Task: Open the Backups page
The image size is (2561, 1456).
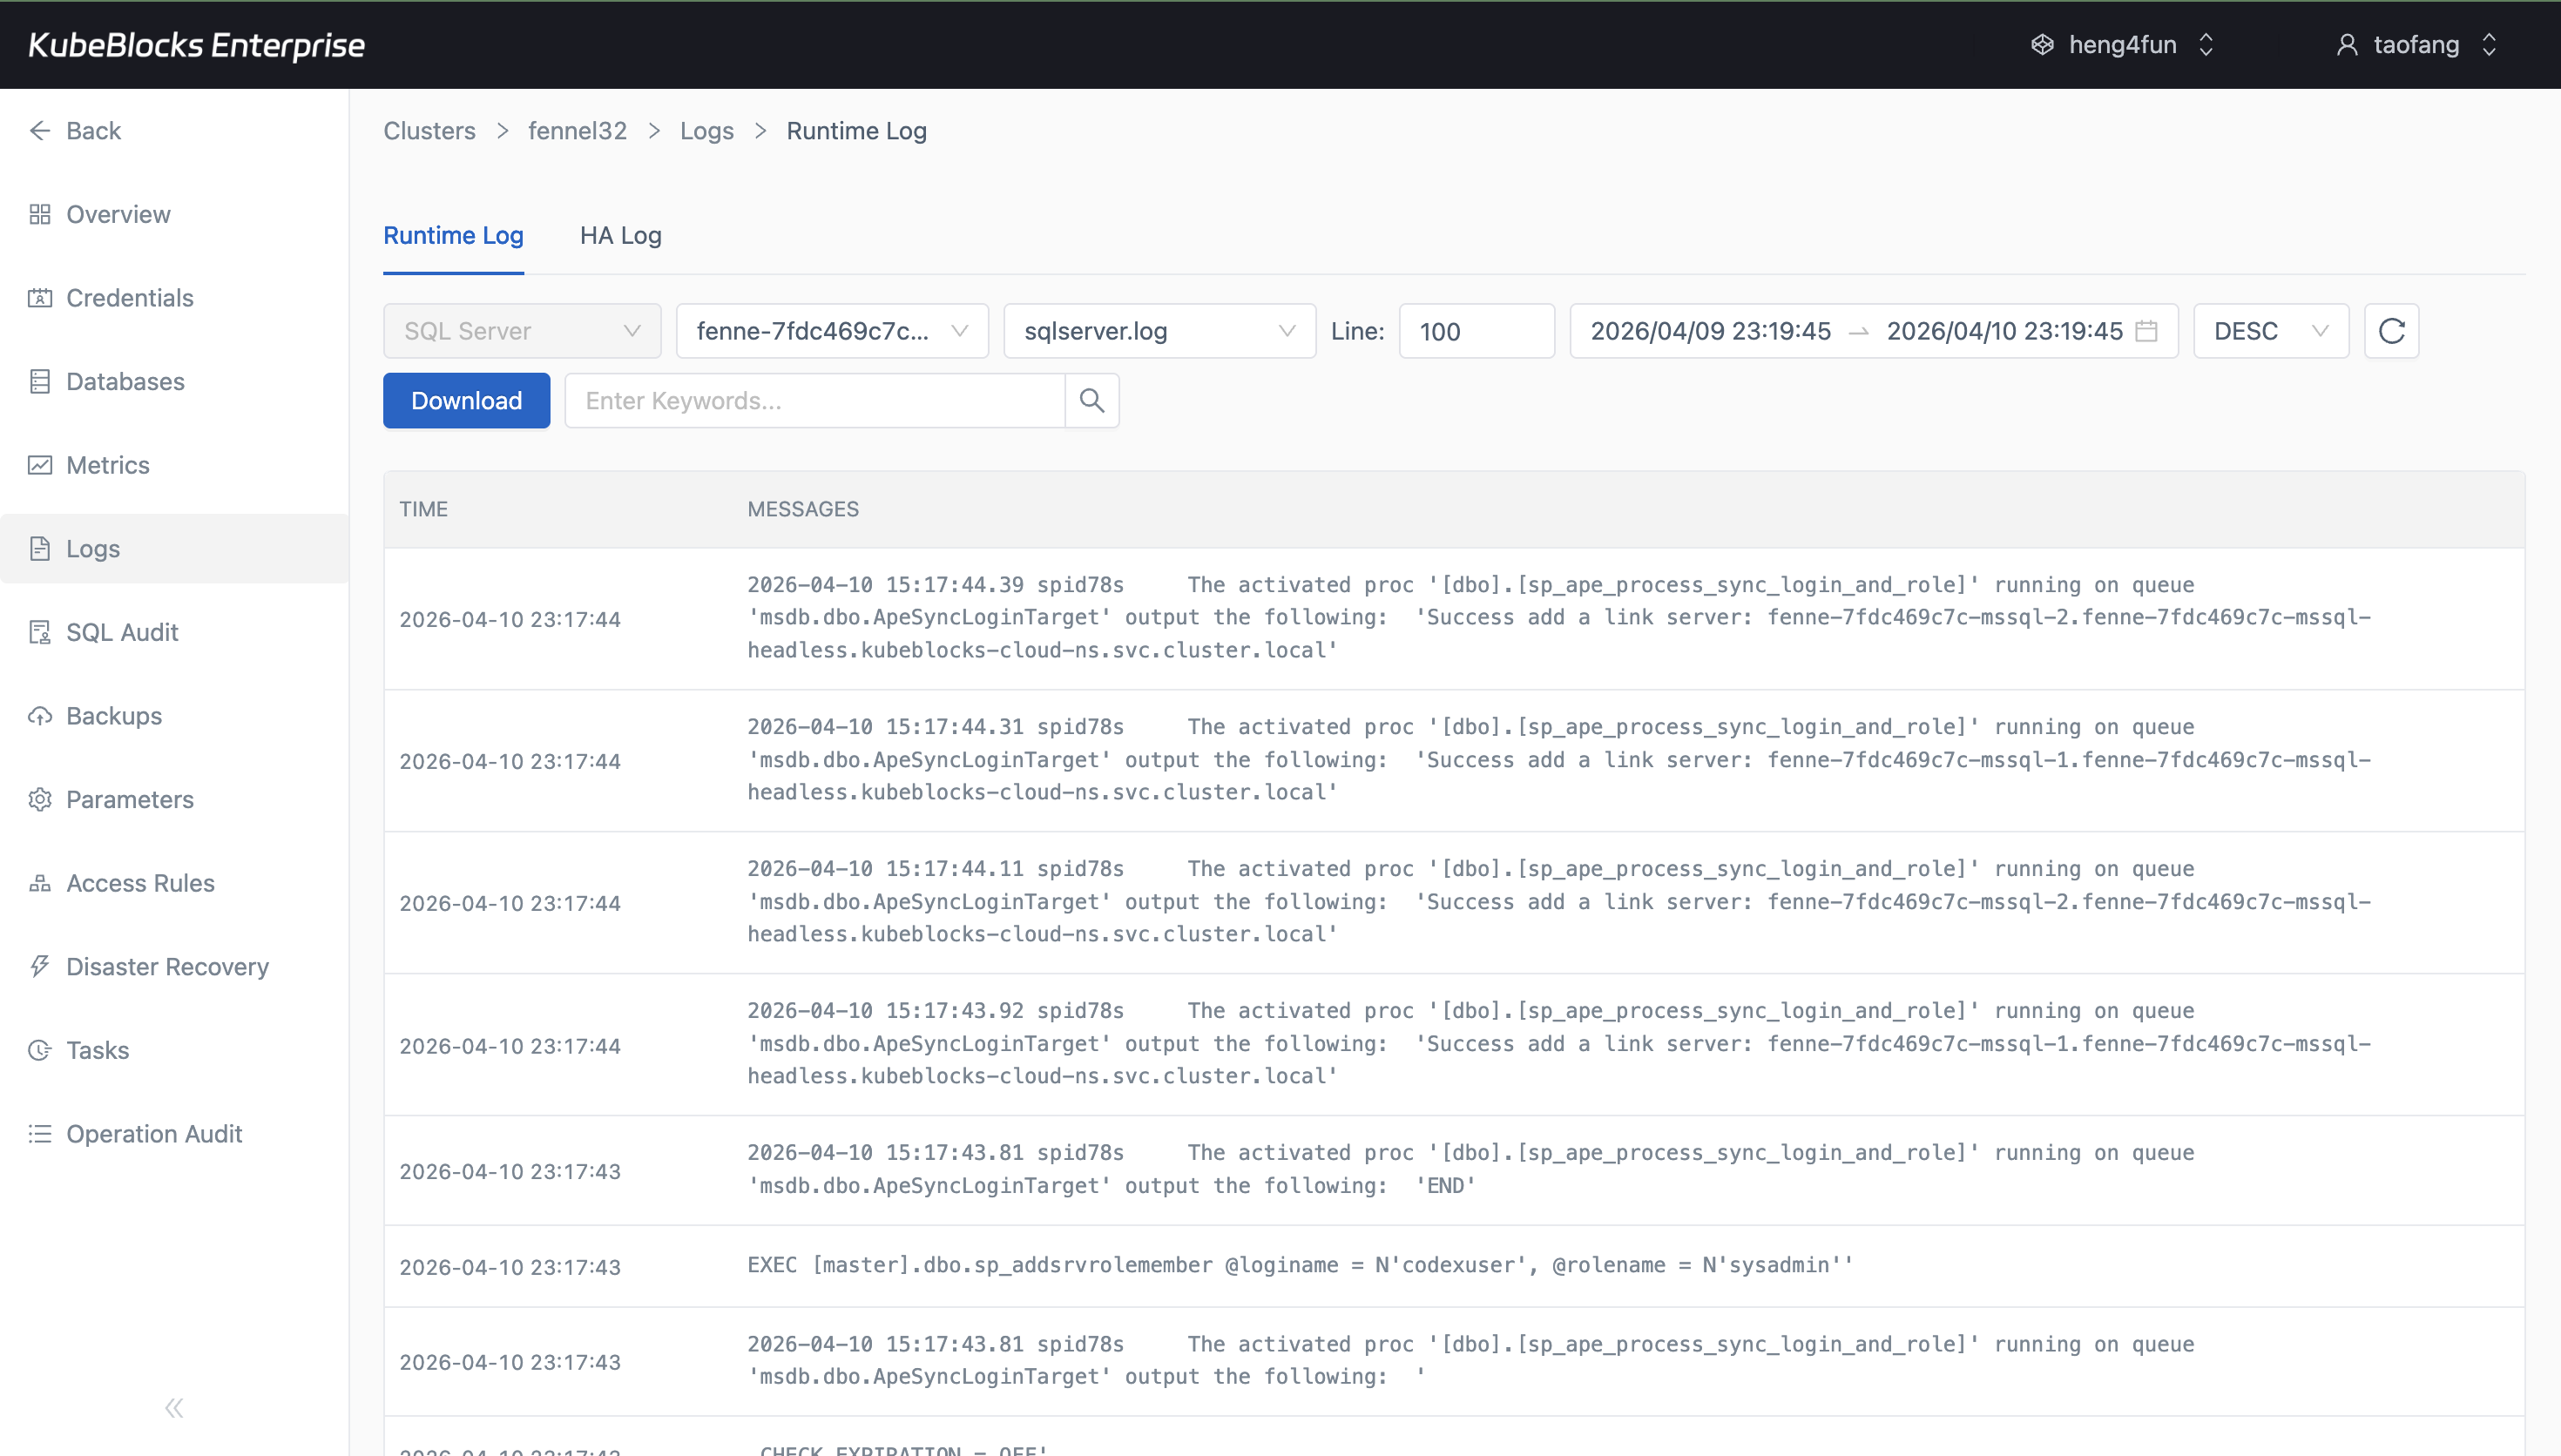Action: pyautogui.click(x=113, y=715)
